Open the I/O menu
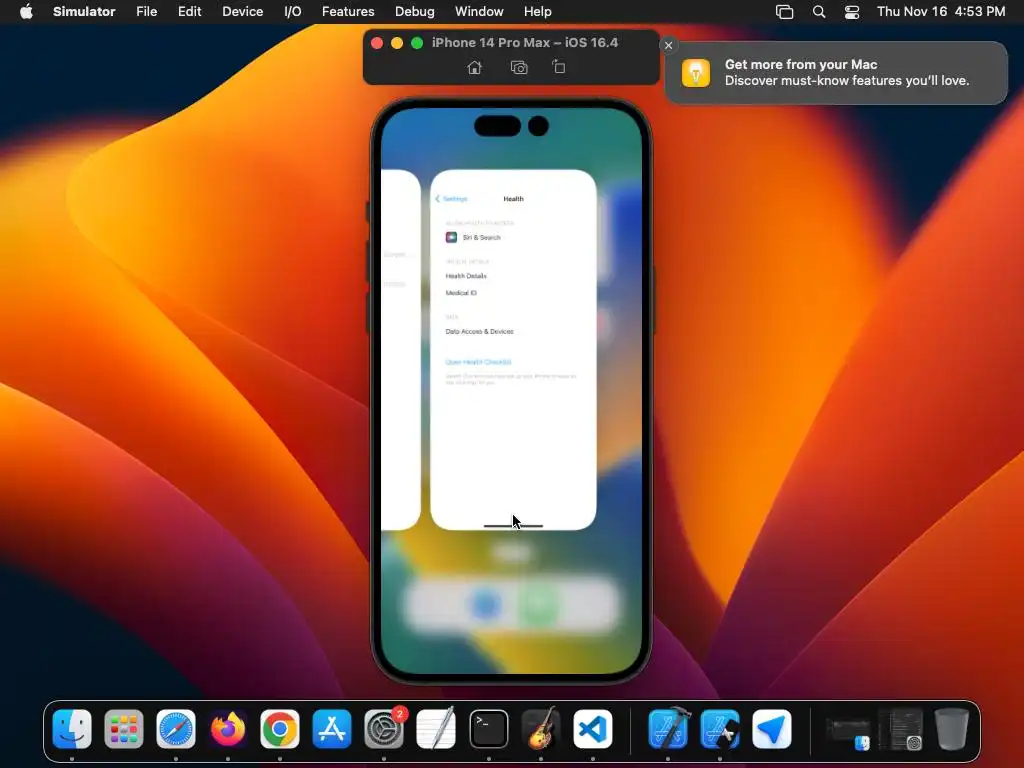The width and height of the screenshot is (1024, 768). [293, 12]
